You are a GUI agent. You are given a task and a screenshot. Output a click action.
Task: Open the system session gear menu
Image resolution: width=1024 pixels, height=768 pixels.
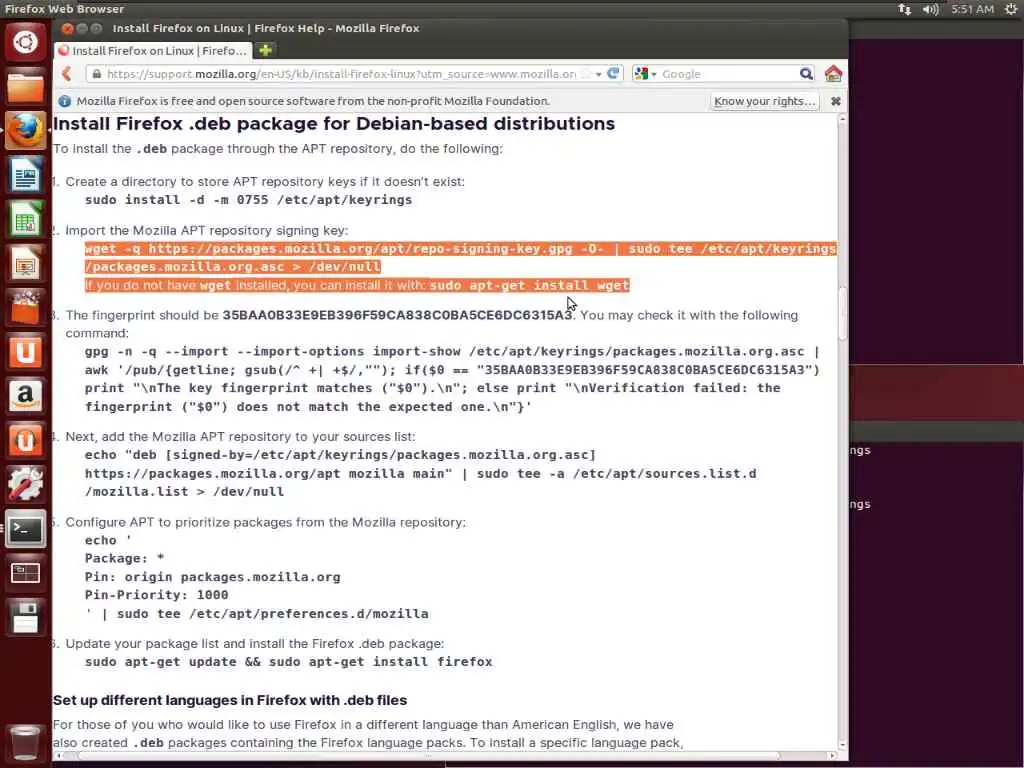click(x=1010, y=9)
